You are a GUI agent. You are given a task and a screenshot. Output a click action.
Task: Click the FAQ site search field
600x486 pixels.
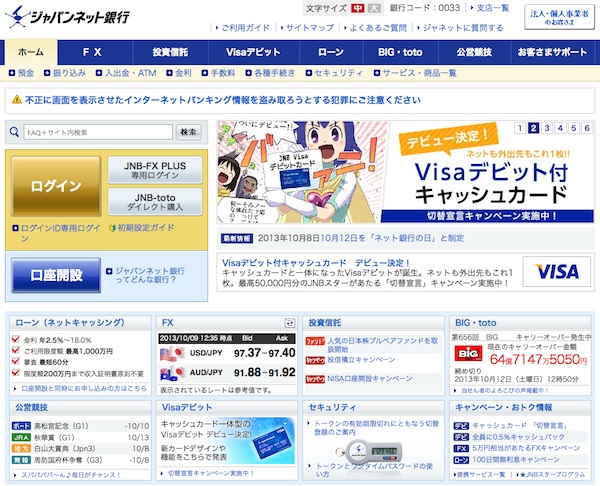pos(95,132)
